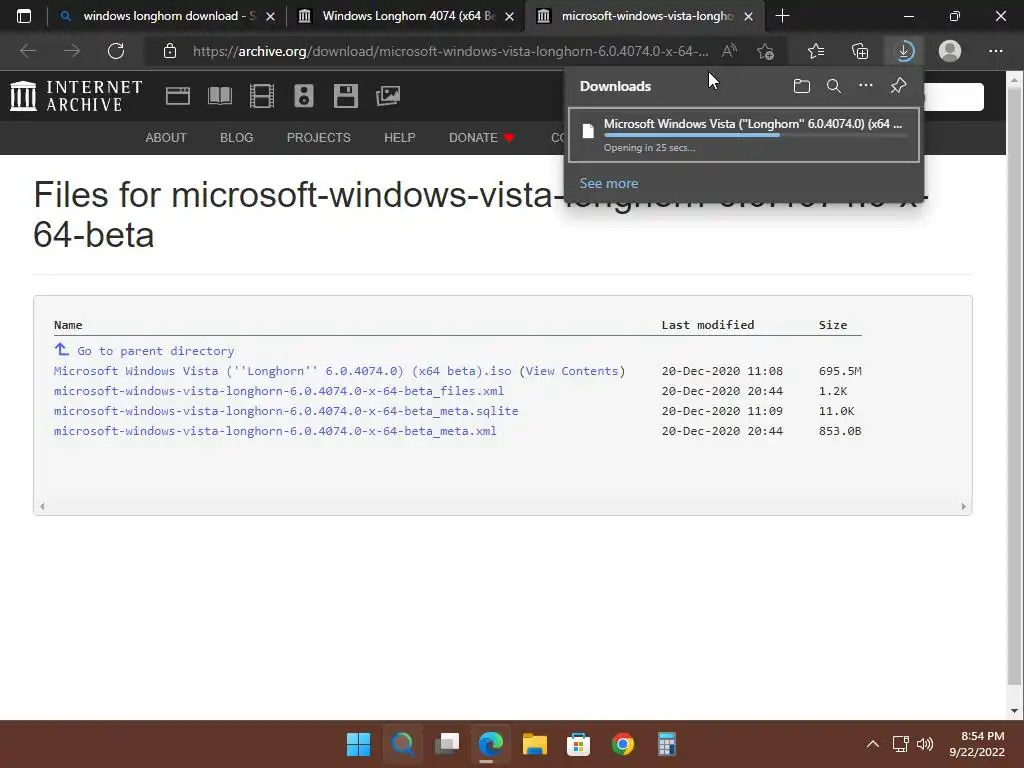This screenshot has height=768, width=1024.
Task: Open the beta_meta.xml link
Action: (x=275, y=431)
